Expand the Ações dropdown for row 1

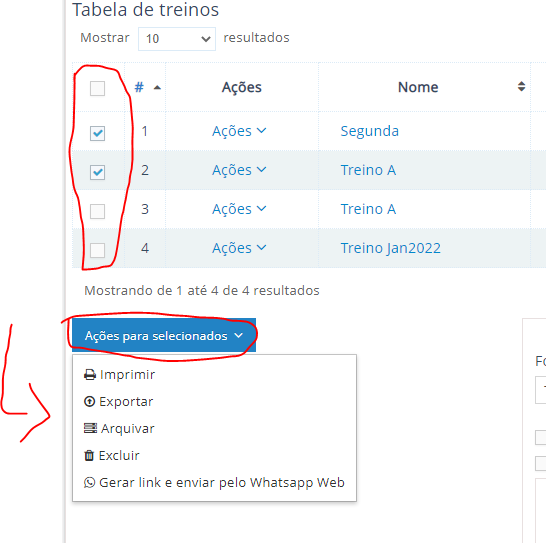point(239,131)
